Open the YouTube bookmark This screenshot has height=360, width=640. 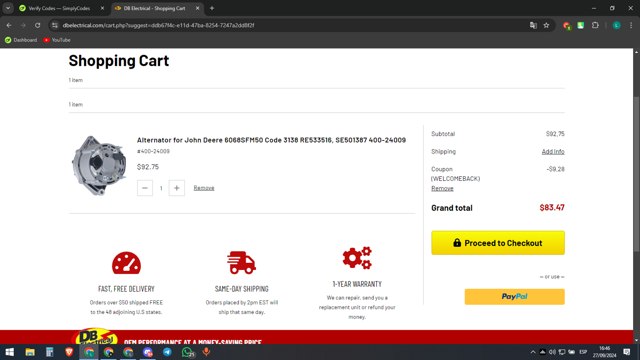point(57,40)
